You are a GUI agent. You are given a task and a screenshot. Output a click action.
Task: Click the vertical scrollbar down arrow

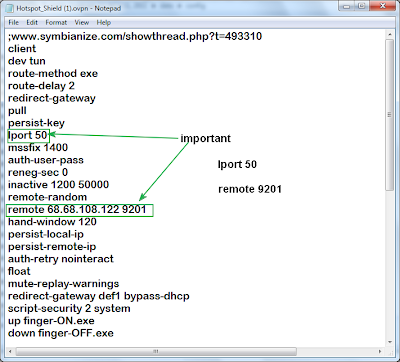coord(390,342)
